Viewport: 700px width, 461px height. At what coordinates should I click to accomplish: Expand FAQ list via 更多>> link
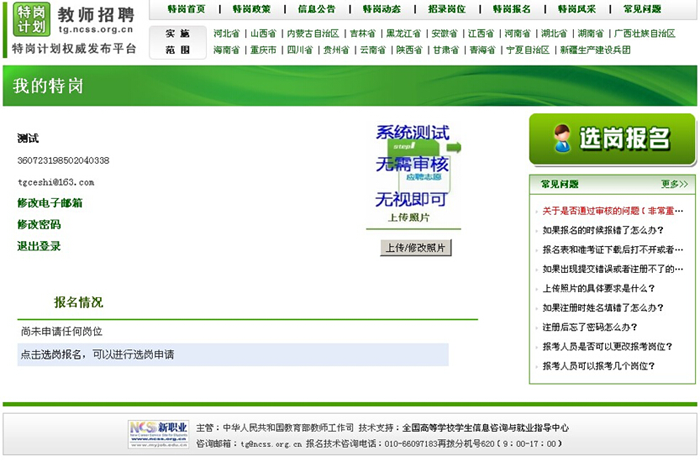[674, 184]
